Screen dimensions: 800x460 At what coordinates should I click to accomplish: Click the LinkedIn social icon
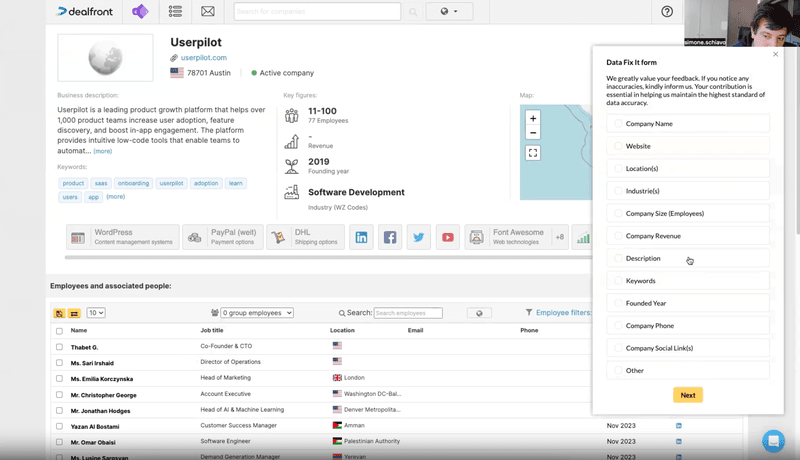(x=361, y=237)
